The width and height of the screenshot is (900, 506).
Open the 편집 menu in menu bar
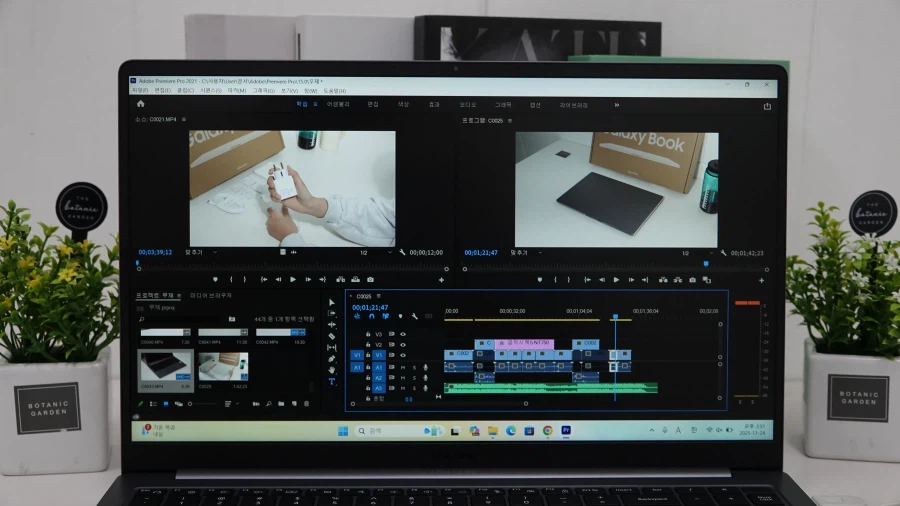(164, 90)
